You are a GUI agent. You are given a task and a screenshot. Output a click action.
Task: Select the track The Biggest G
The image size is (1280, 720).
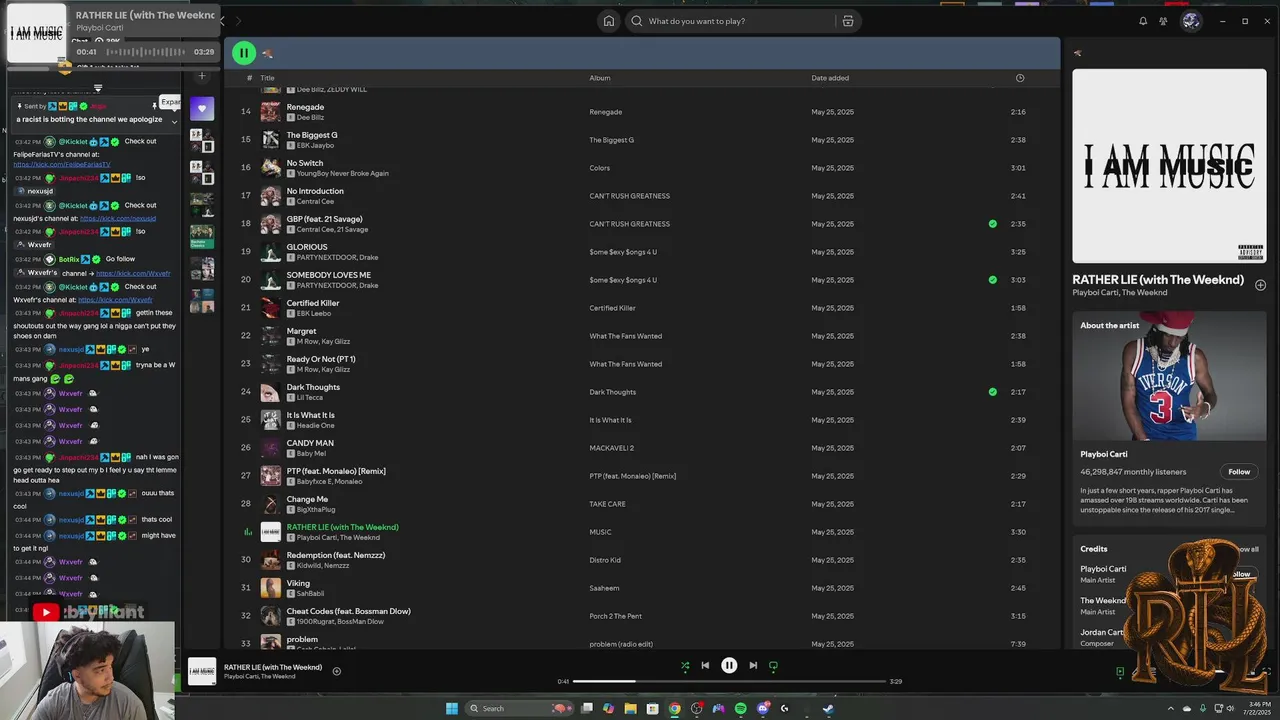312,135
